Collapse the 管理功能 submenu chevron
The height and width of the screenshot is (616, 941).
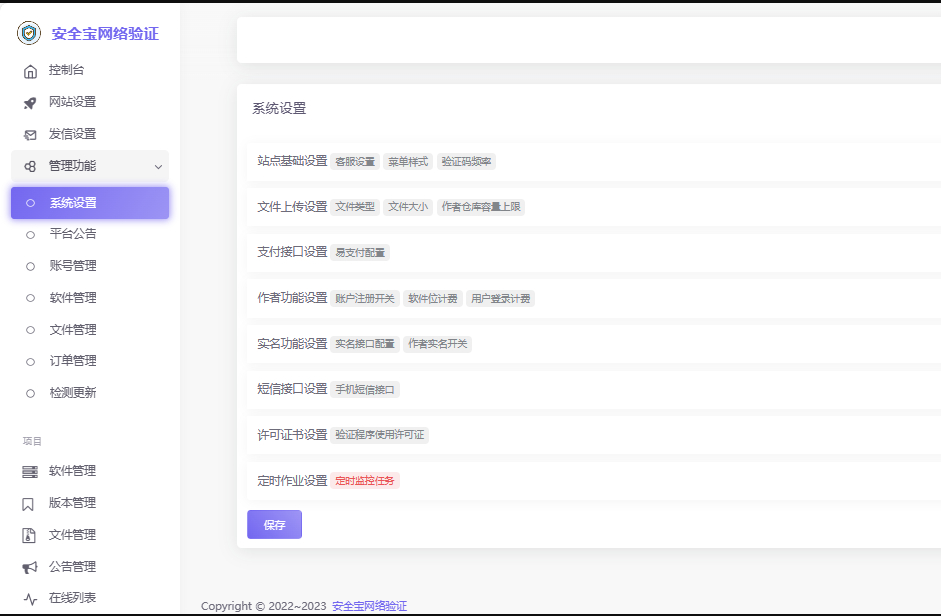(158, 166)
